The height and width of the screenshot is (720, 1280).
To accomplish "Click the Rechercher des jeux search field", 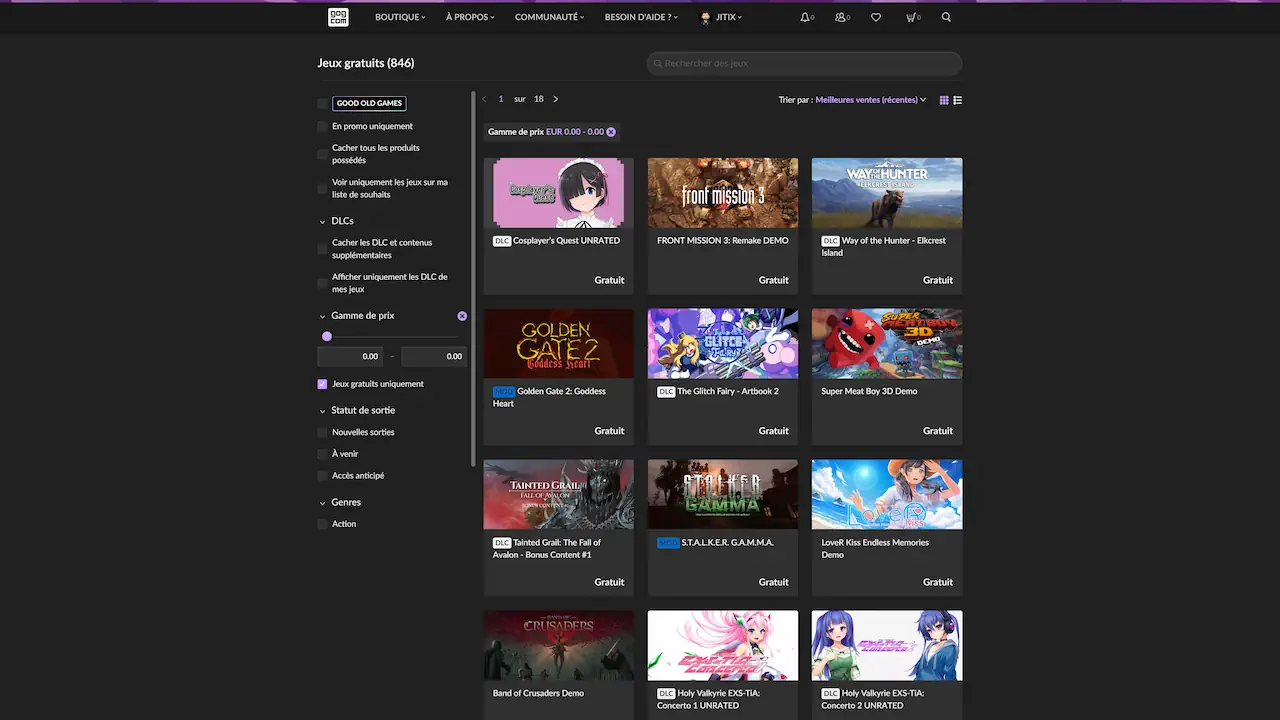I will (804, 63).
